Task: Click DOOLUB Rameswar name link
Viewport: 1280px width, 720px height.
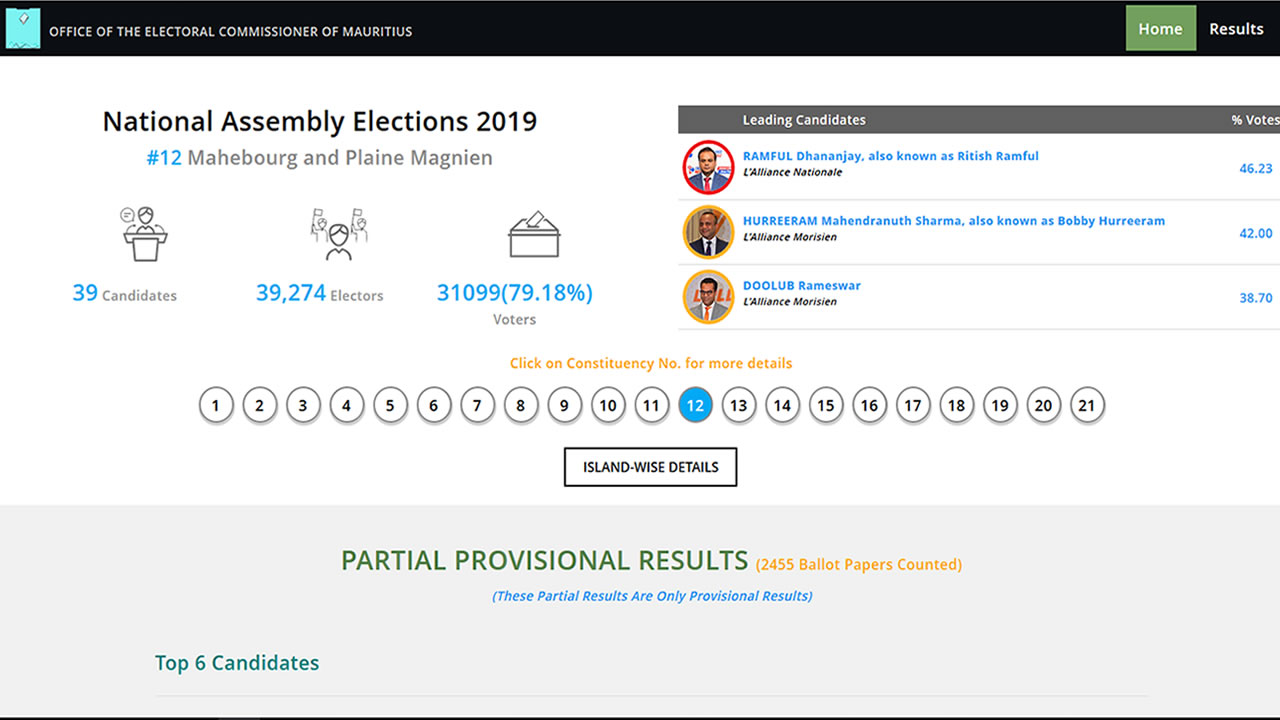Action: coord(801,286)
